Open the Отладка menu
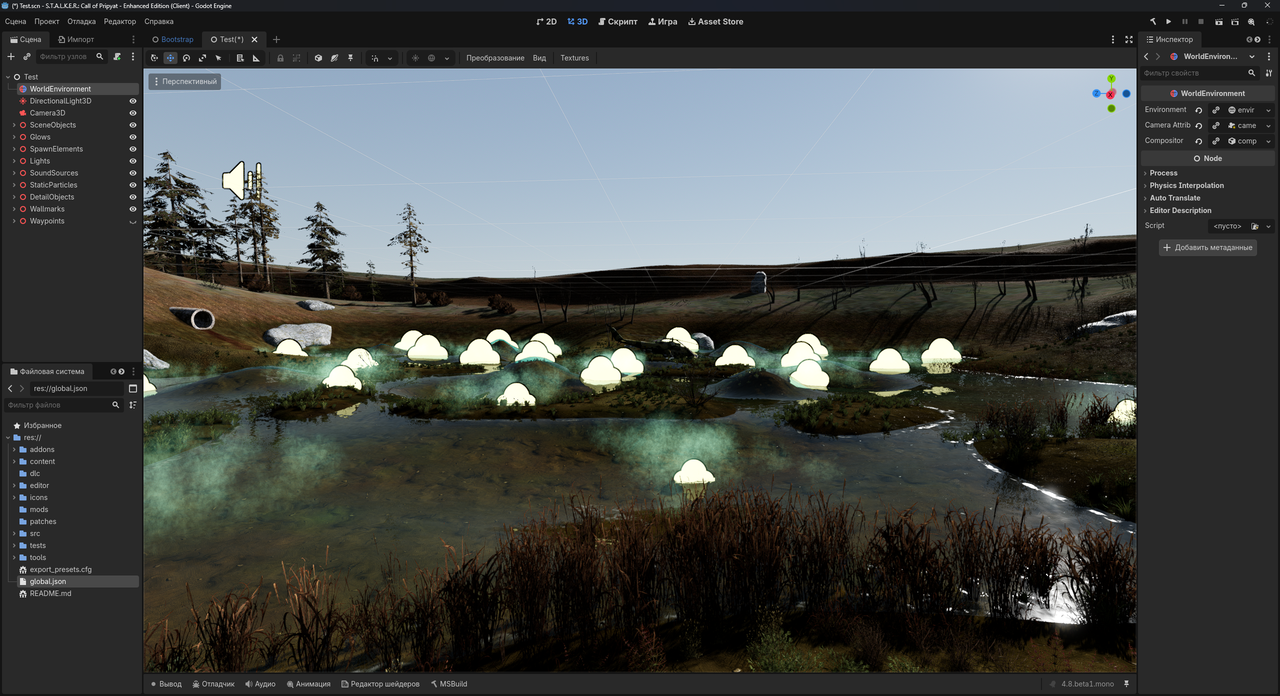Screen dimensions: 1280x696 (82, 21)
